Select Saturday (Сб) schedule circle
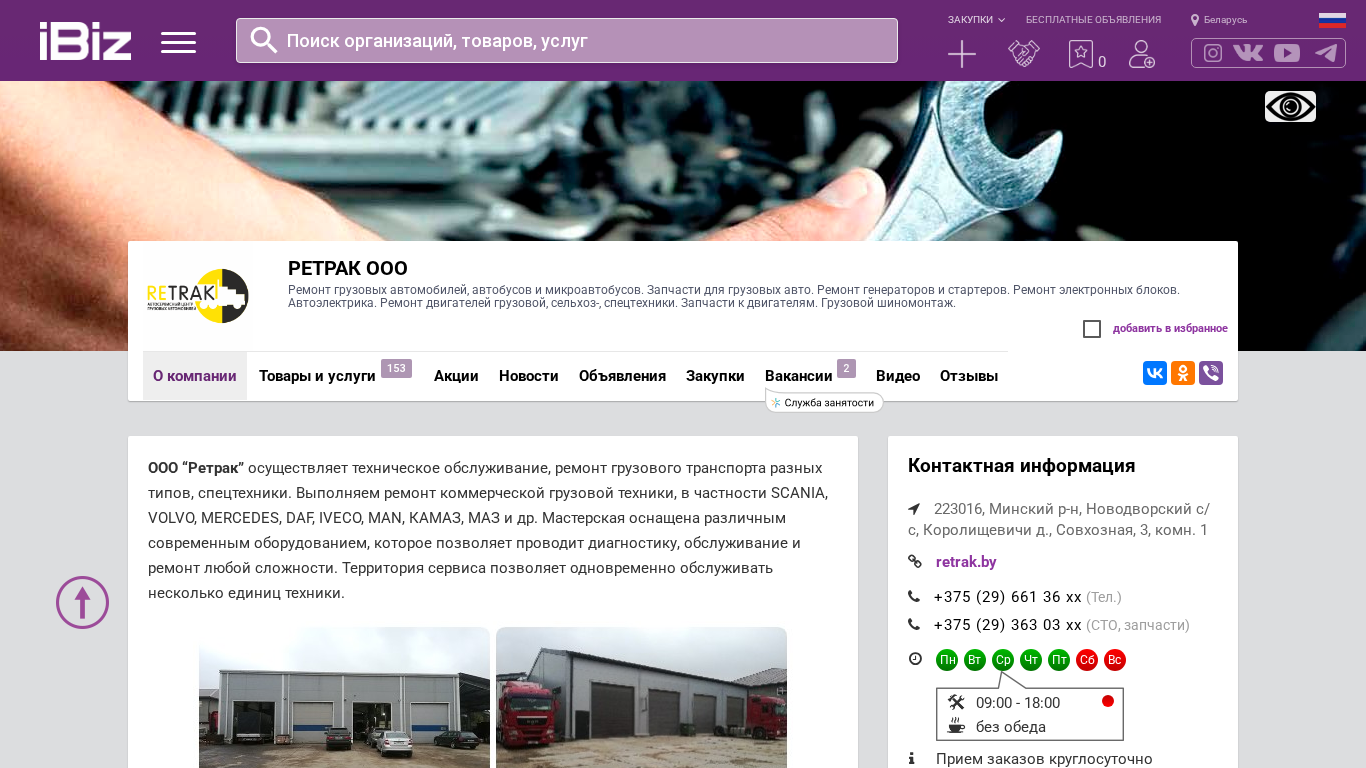Viewport: 1366px width, 768px height. (x=1087, y=660)
